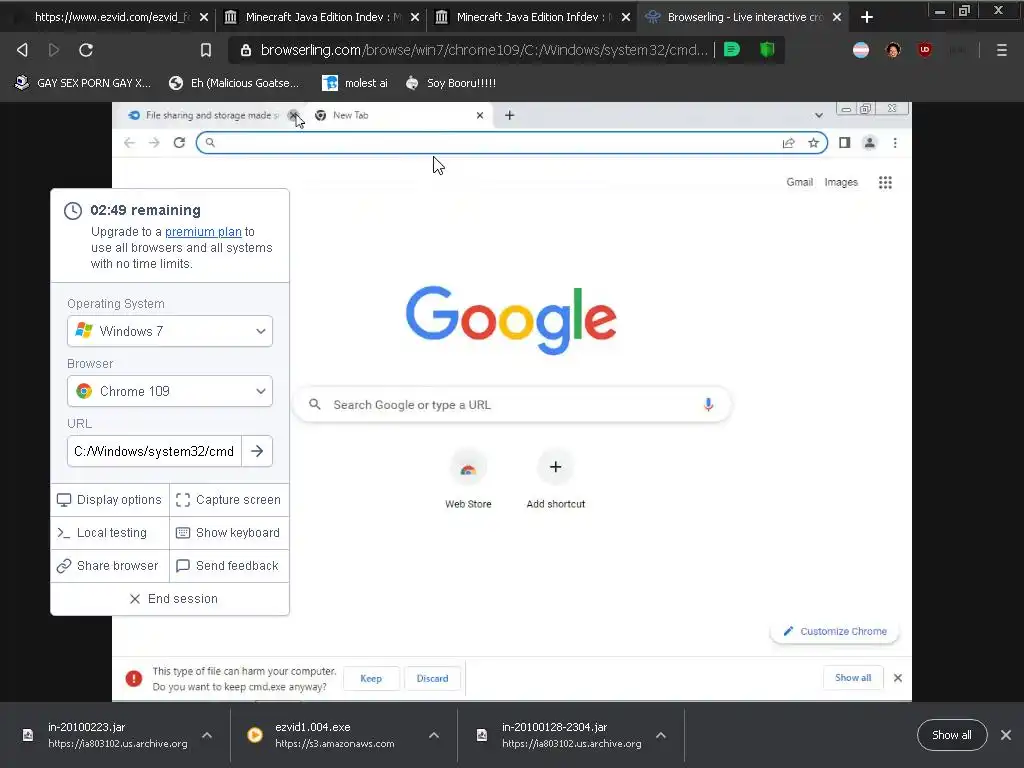The image size is (1024, 768).
Task: Submit the URL with arrow button
Action: pyautogui.click(x=257, y=451)
